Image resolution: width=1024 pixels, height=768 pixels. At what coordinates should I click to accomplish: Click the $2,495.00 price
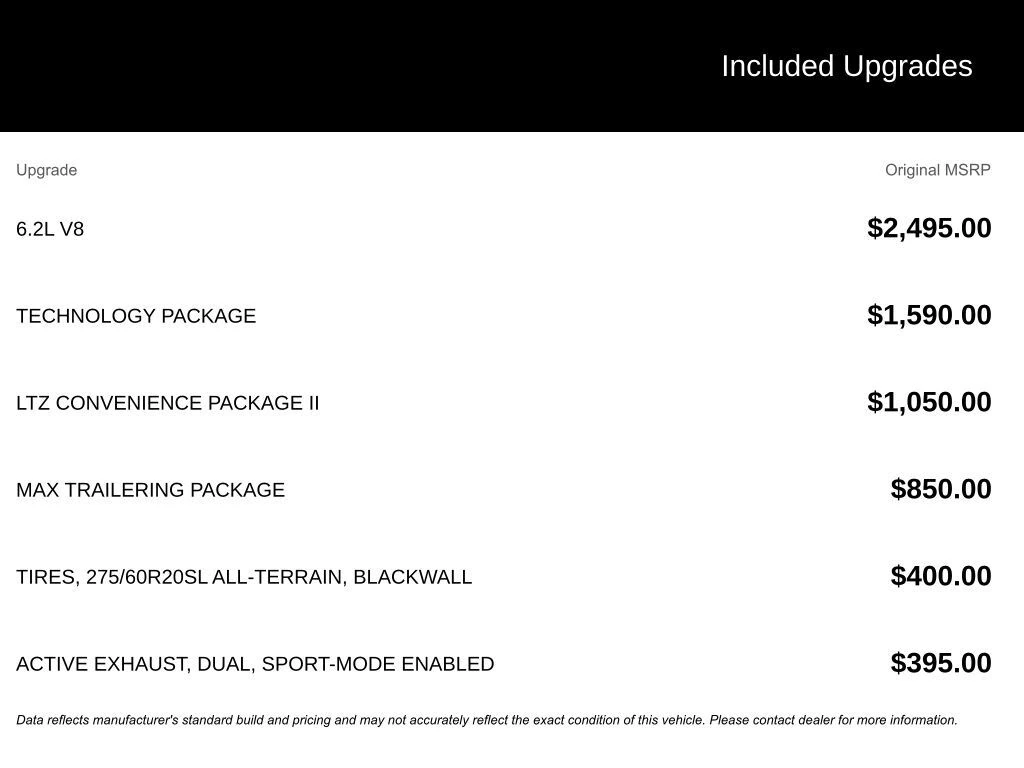click(929, 228)
